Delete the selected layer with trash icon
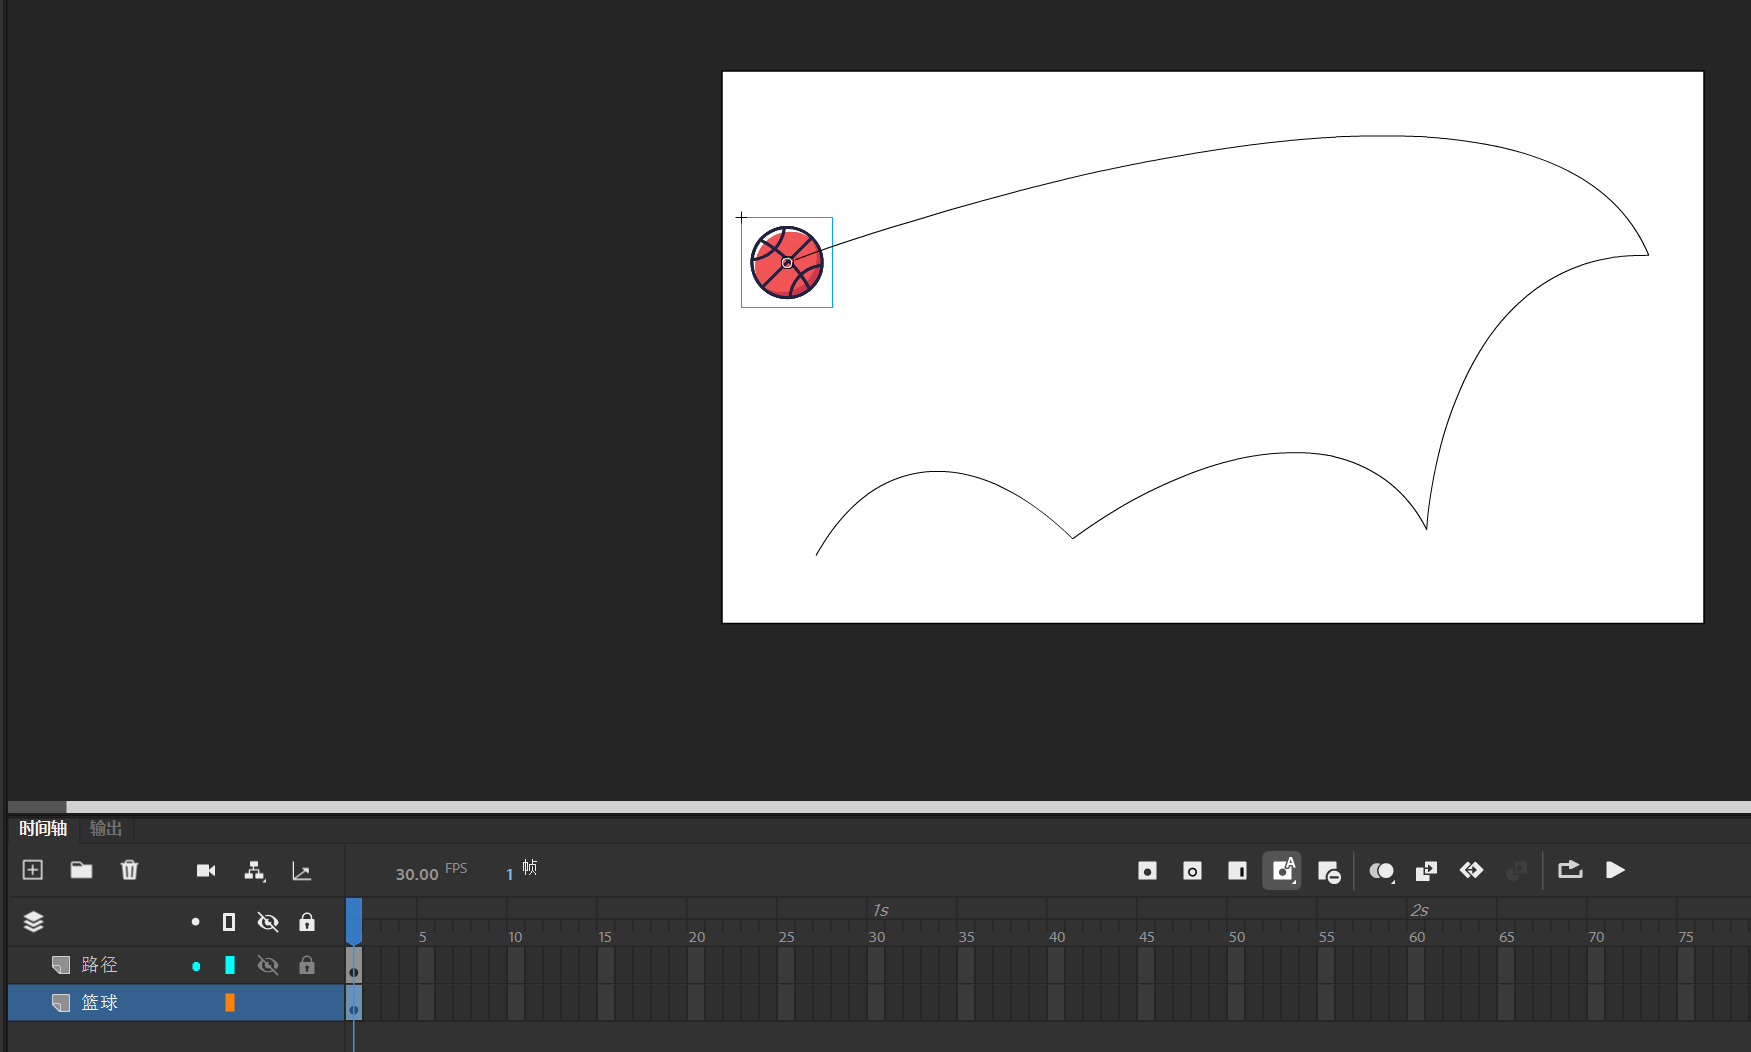This screenshot has width=1751, height=1052. (129, 870)
